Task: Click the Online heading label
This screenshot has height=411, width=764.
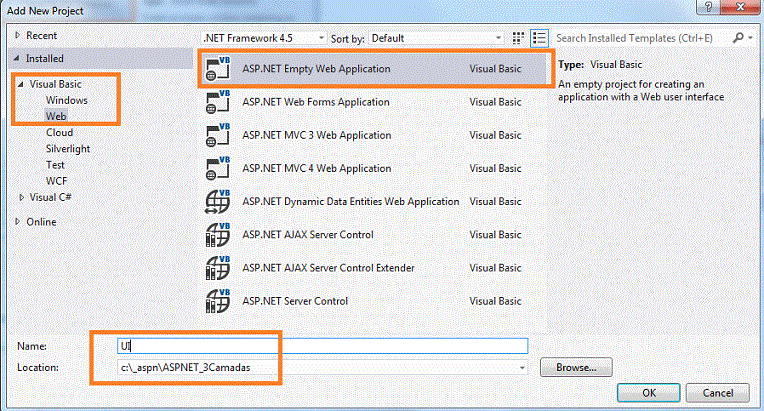Action: [x=41, y=222]
